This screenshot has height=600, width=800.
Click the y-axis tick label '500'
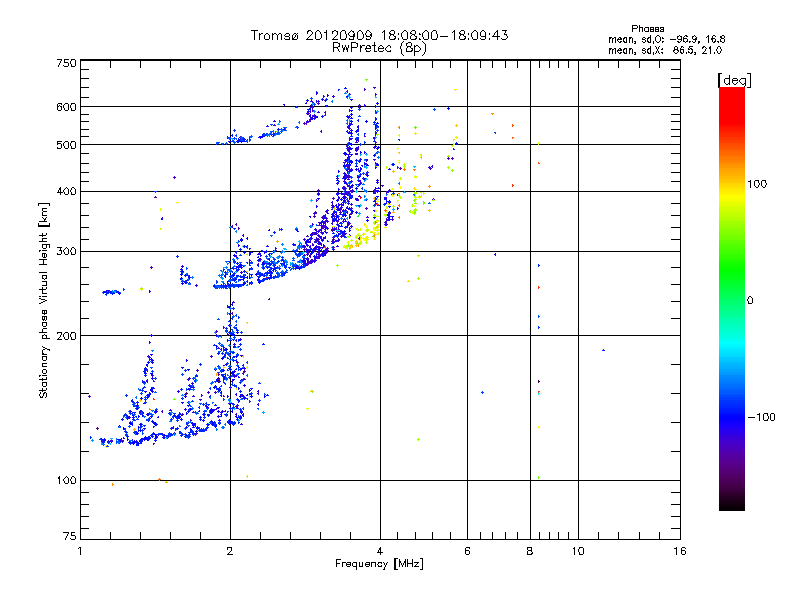click(x=66, y=145)
